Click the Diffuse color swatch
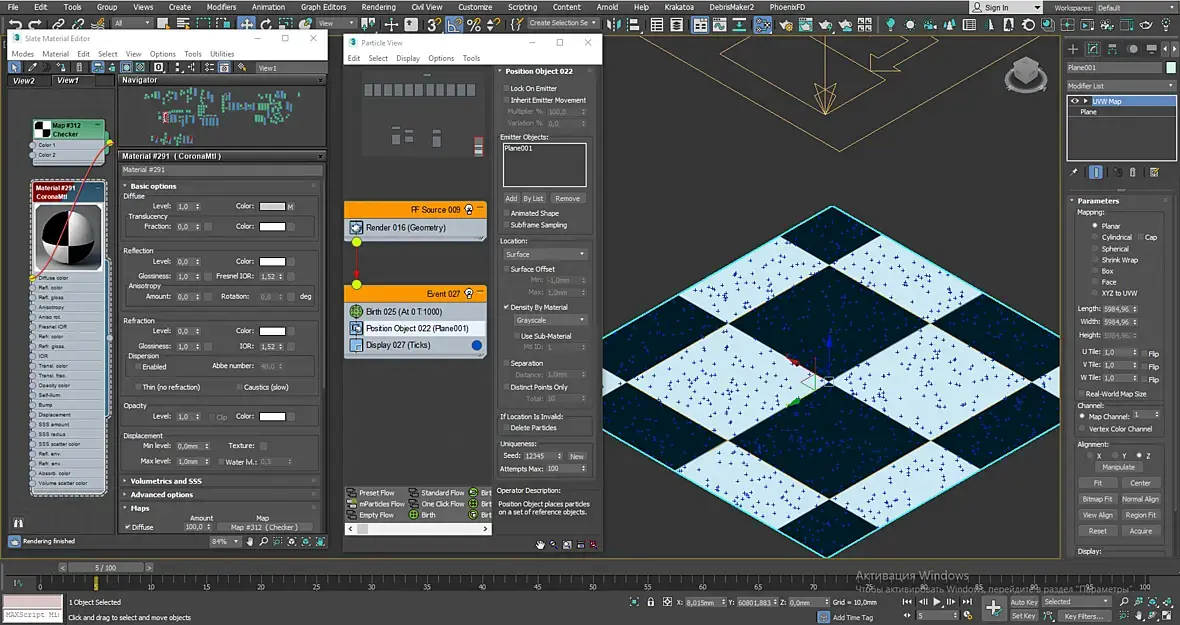Viewport: 1180px width, 625px height. [x=272, y=206]
